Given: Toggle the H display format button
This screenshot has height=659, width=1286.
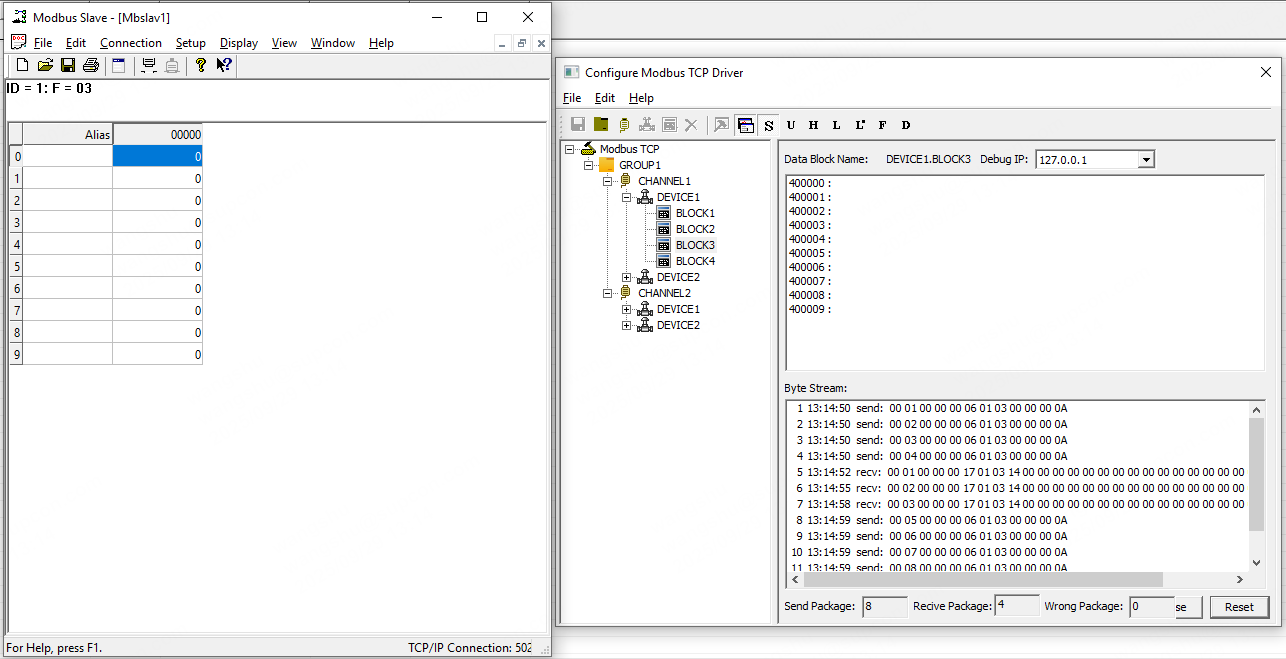Looking at the screenshot, I should coord(813,125).
